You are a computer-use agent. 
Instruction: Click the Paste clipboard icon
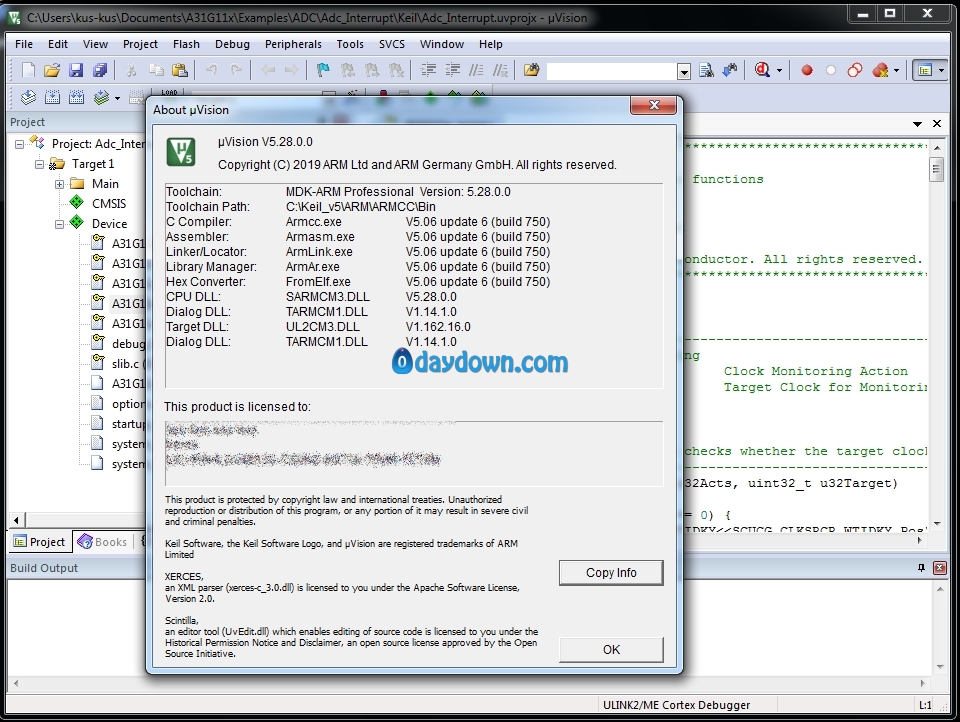(180, 70)
